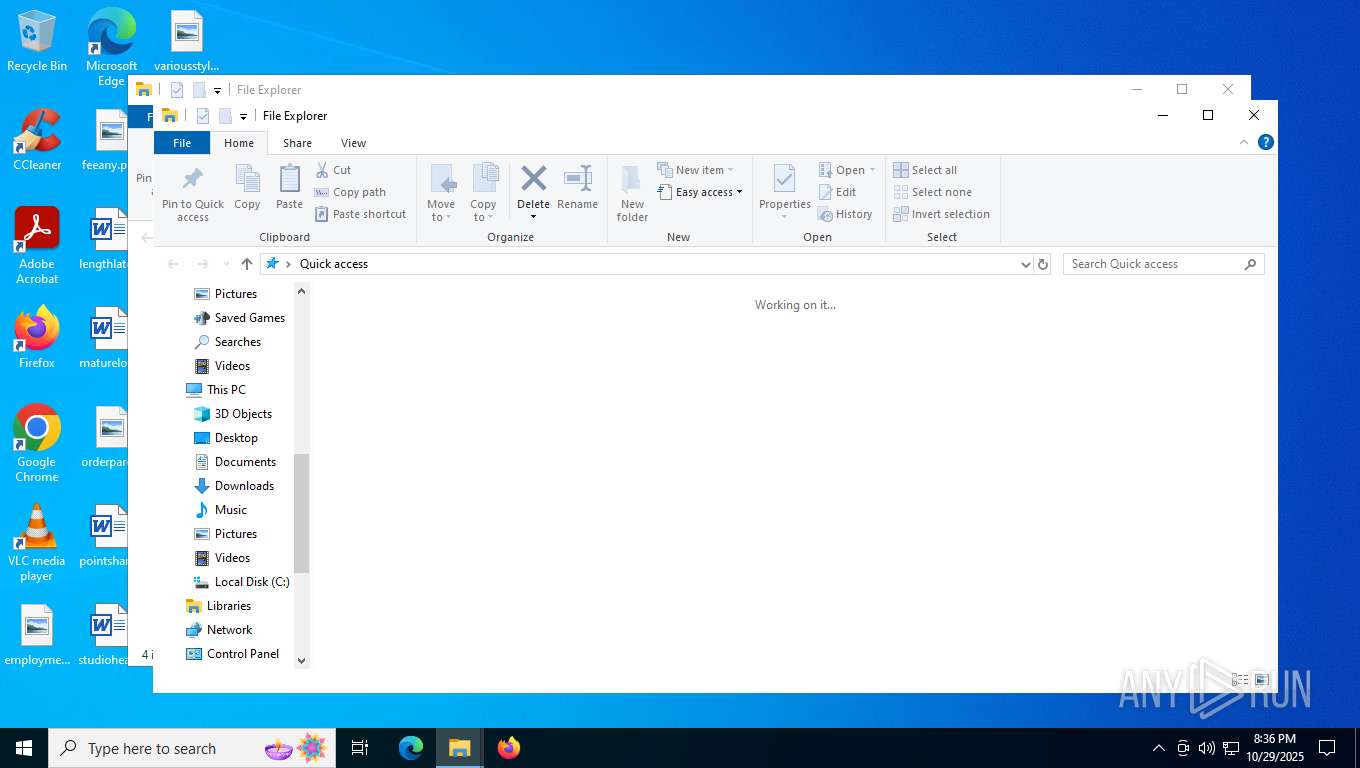Viewport: 1360px width, 768px height.
Task: Click the Paste ribbon icon
Action: tap(289, 180)
